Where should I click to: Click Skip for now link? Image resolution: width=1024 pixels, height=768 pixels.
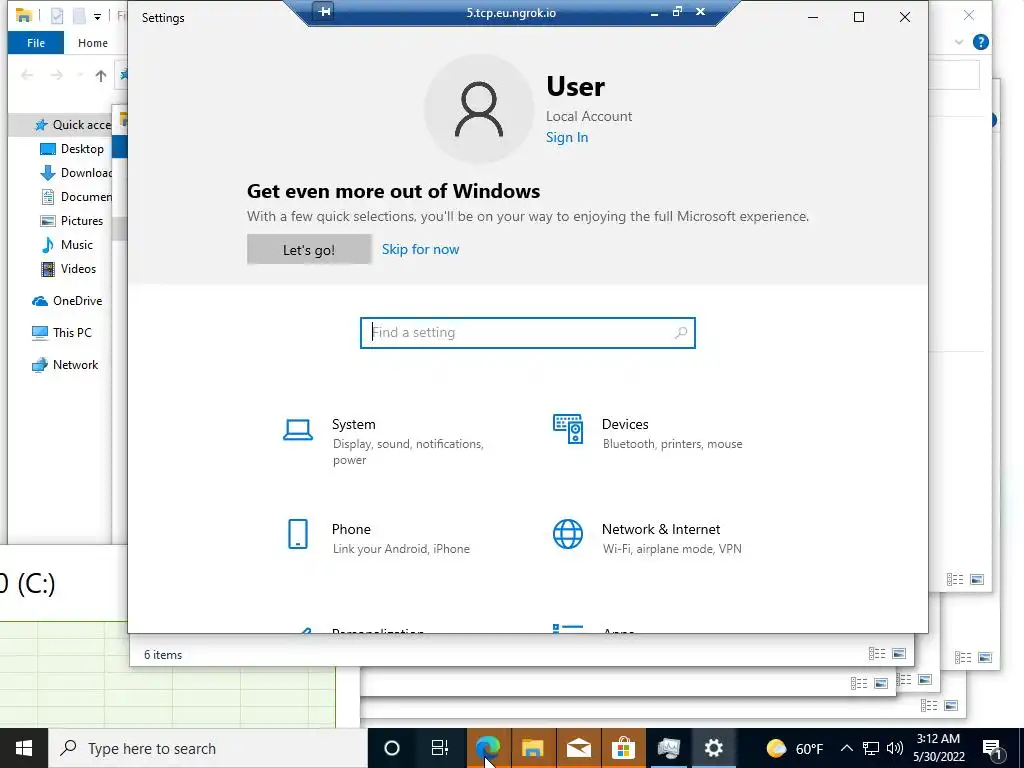(x=421, y=249)
